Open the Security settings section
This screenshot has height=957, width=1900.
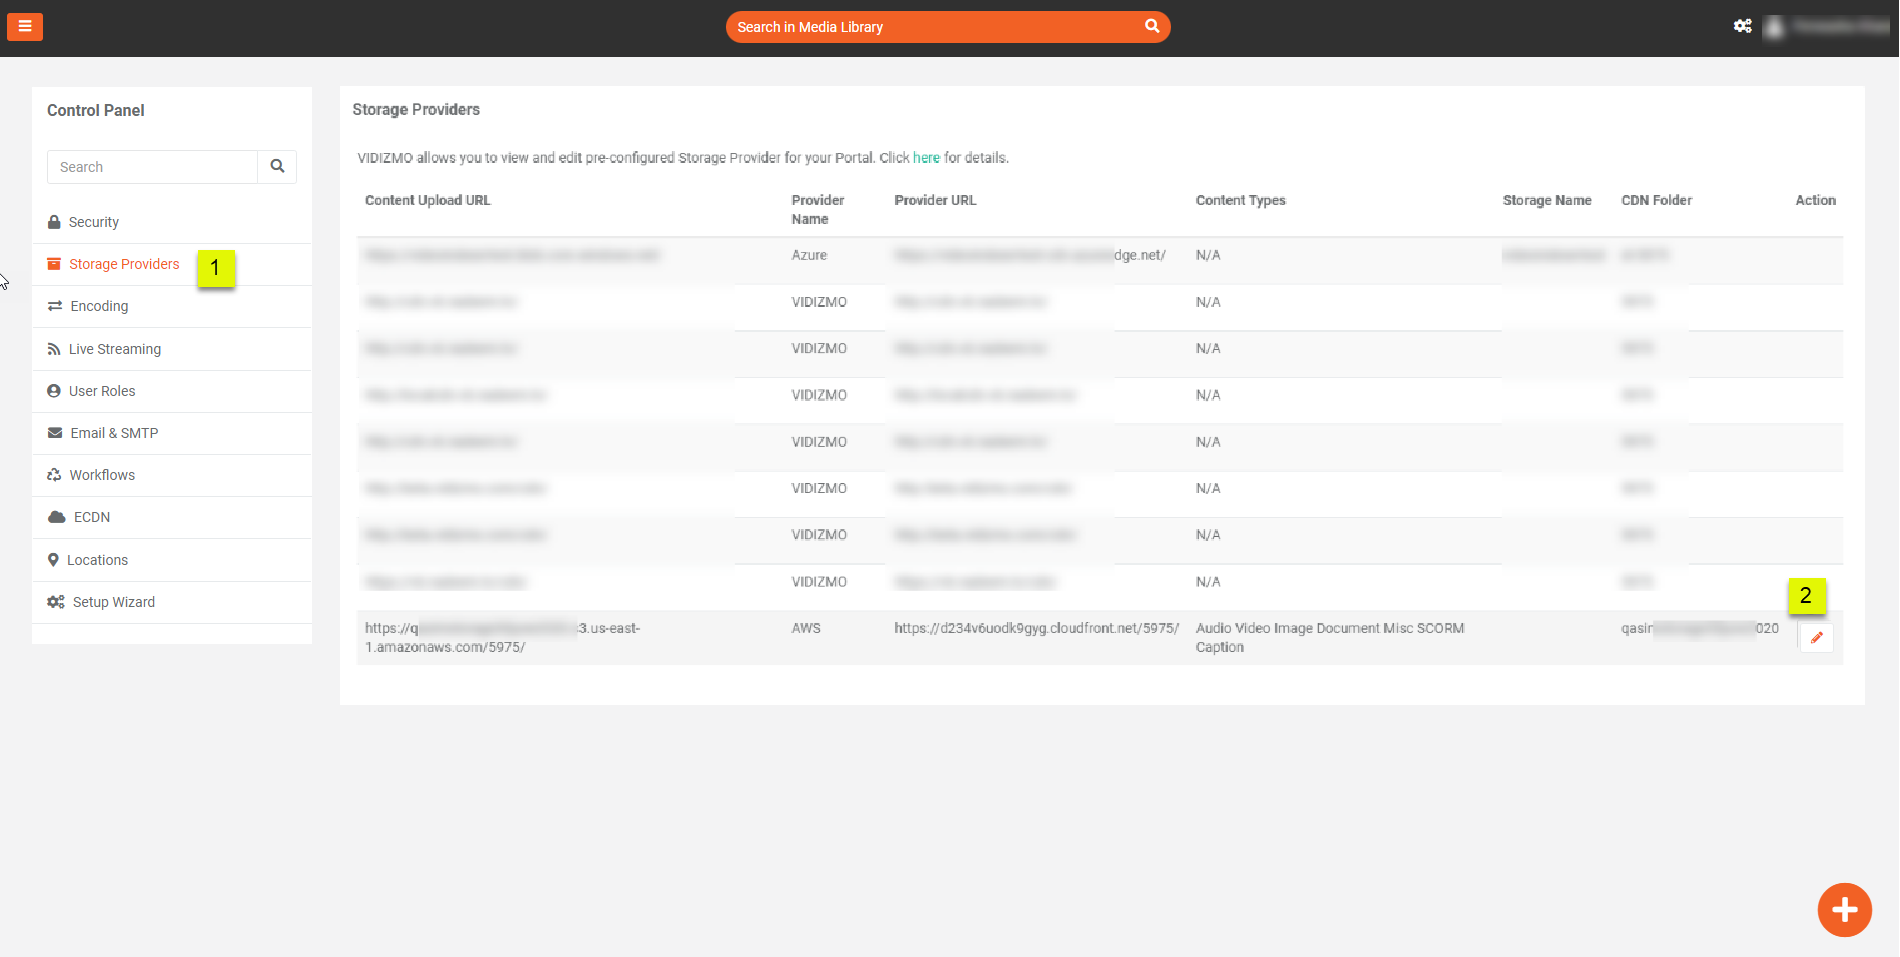click(94, 222)
